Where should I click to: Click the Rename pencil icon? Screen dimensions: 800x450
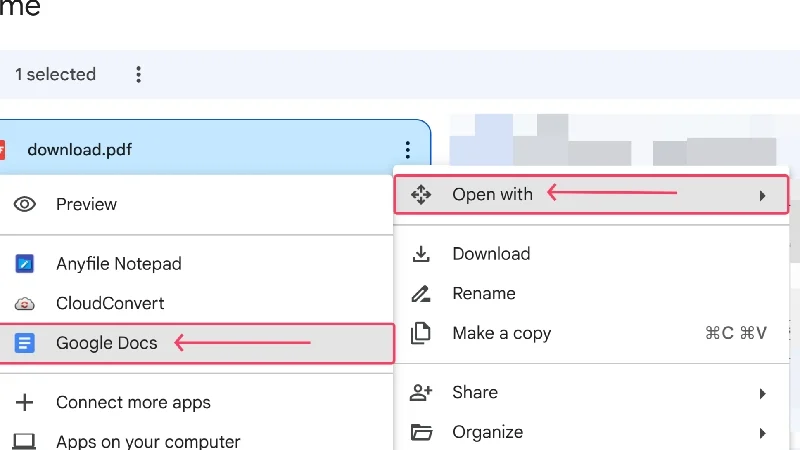[x=421, y=294]
